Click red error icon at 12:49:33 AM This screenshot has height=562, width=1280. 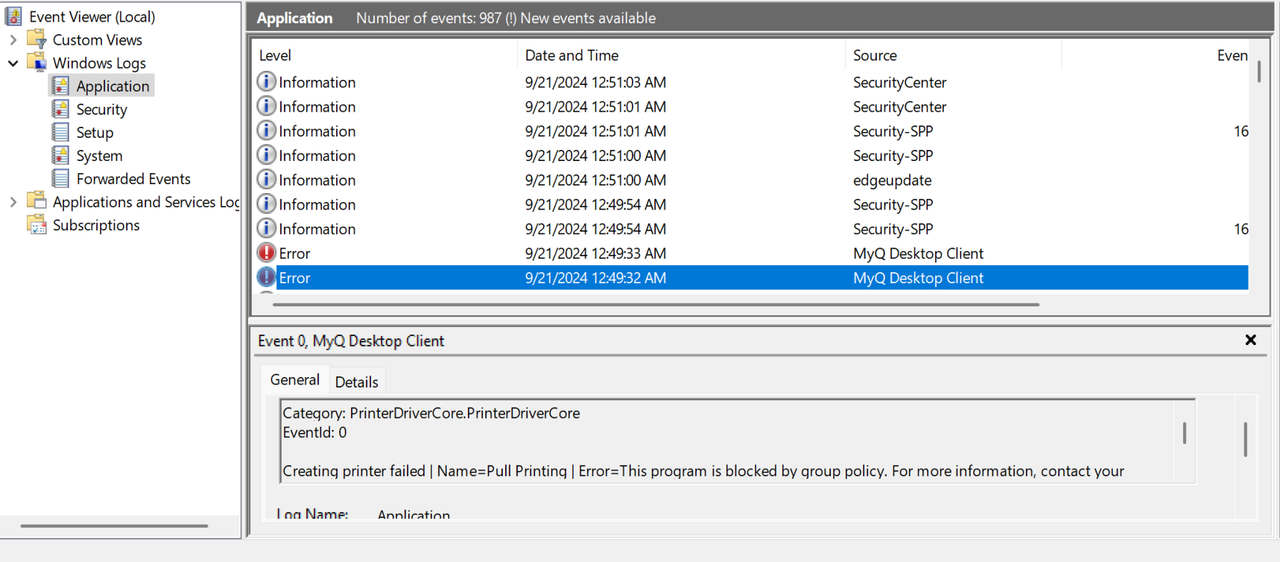[x=266, y=254]
